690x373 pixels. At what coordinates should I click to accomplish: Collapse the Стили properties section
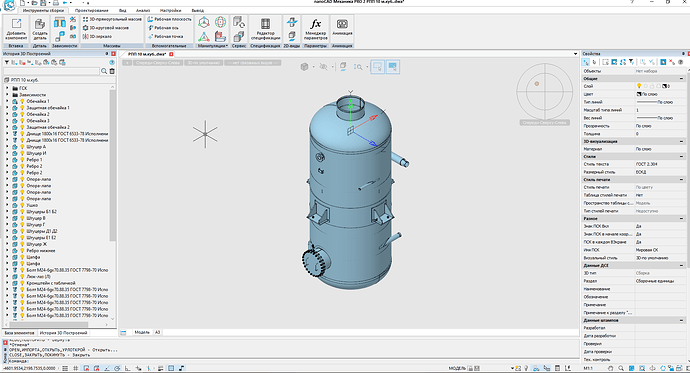681,157
